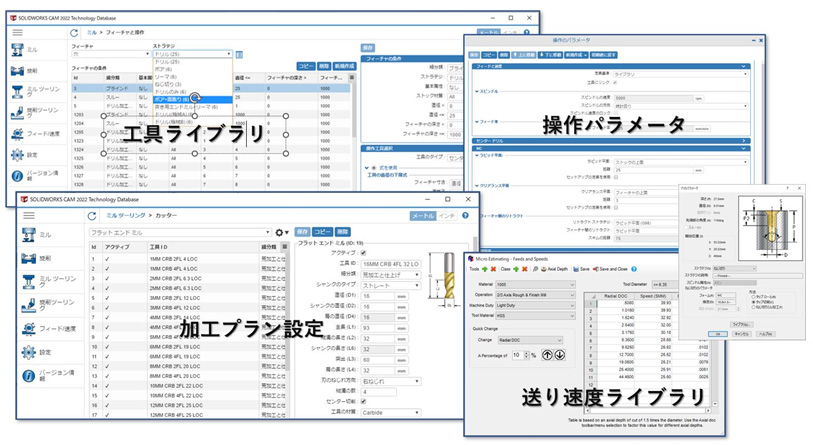Select 旋削ツーリング in the カッター window sidebar

click(49, 305)
